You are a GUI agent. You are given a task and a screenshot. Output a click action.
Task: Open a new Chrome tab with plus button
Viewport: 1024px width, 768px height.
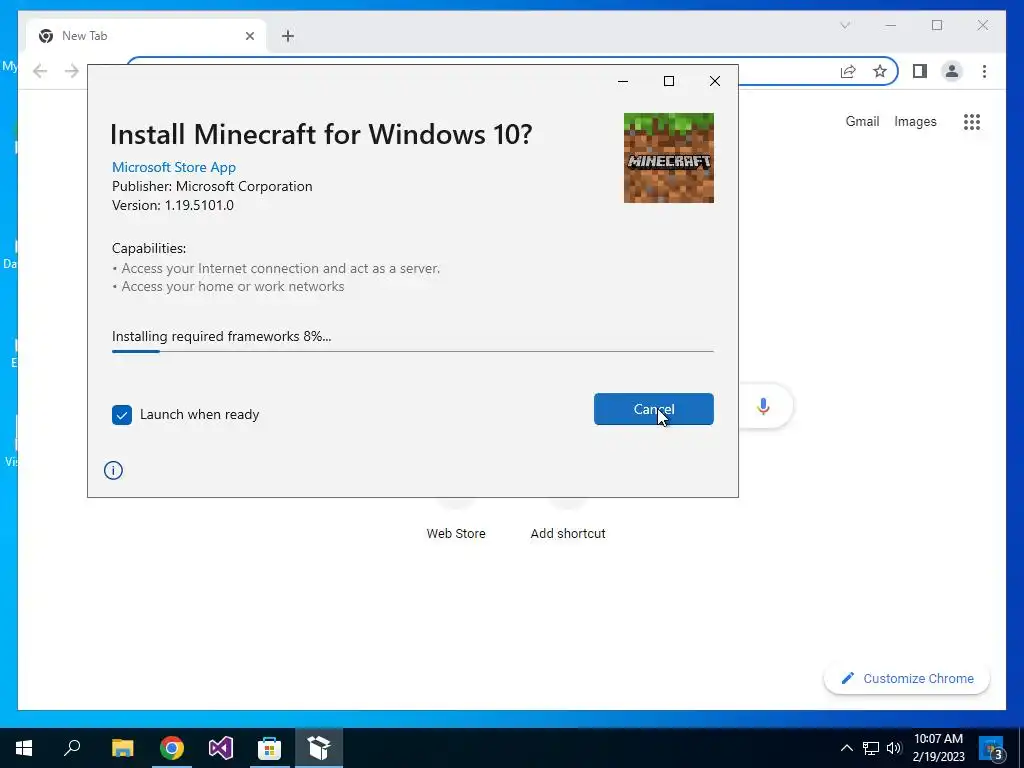pyautogui.click(x=288, y=36)
